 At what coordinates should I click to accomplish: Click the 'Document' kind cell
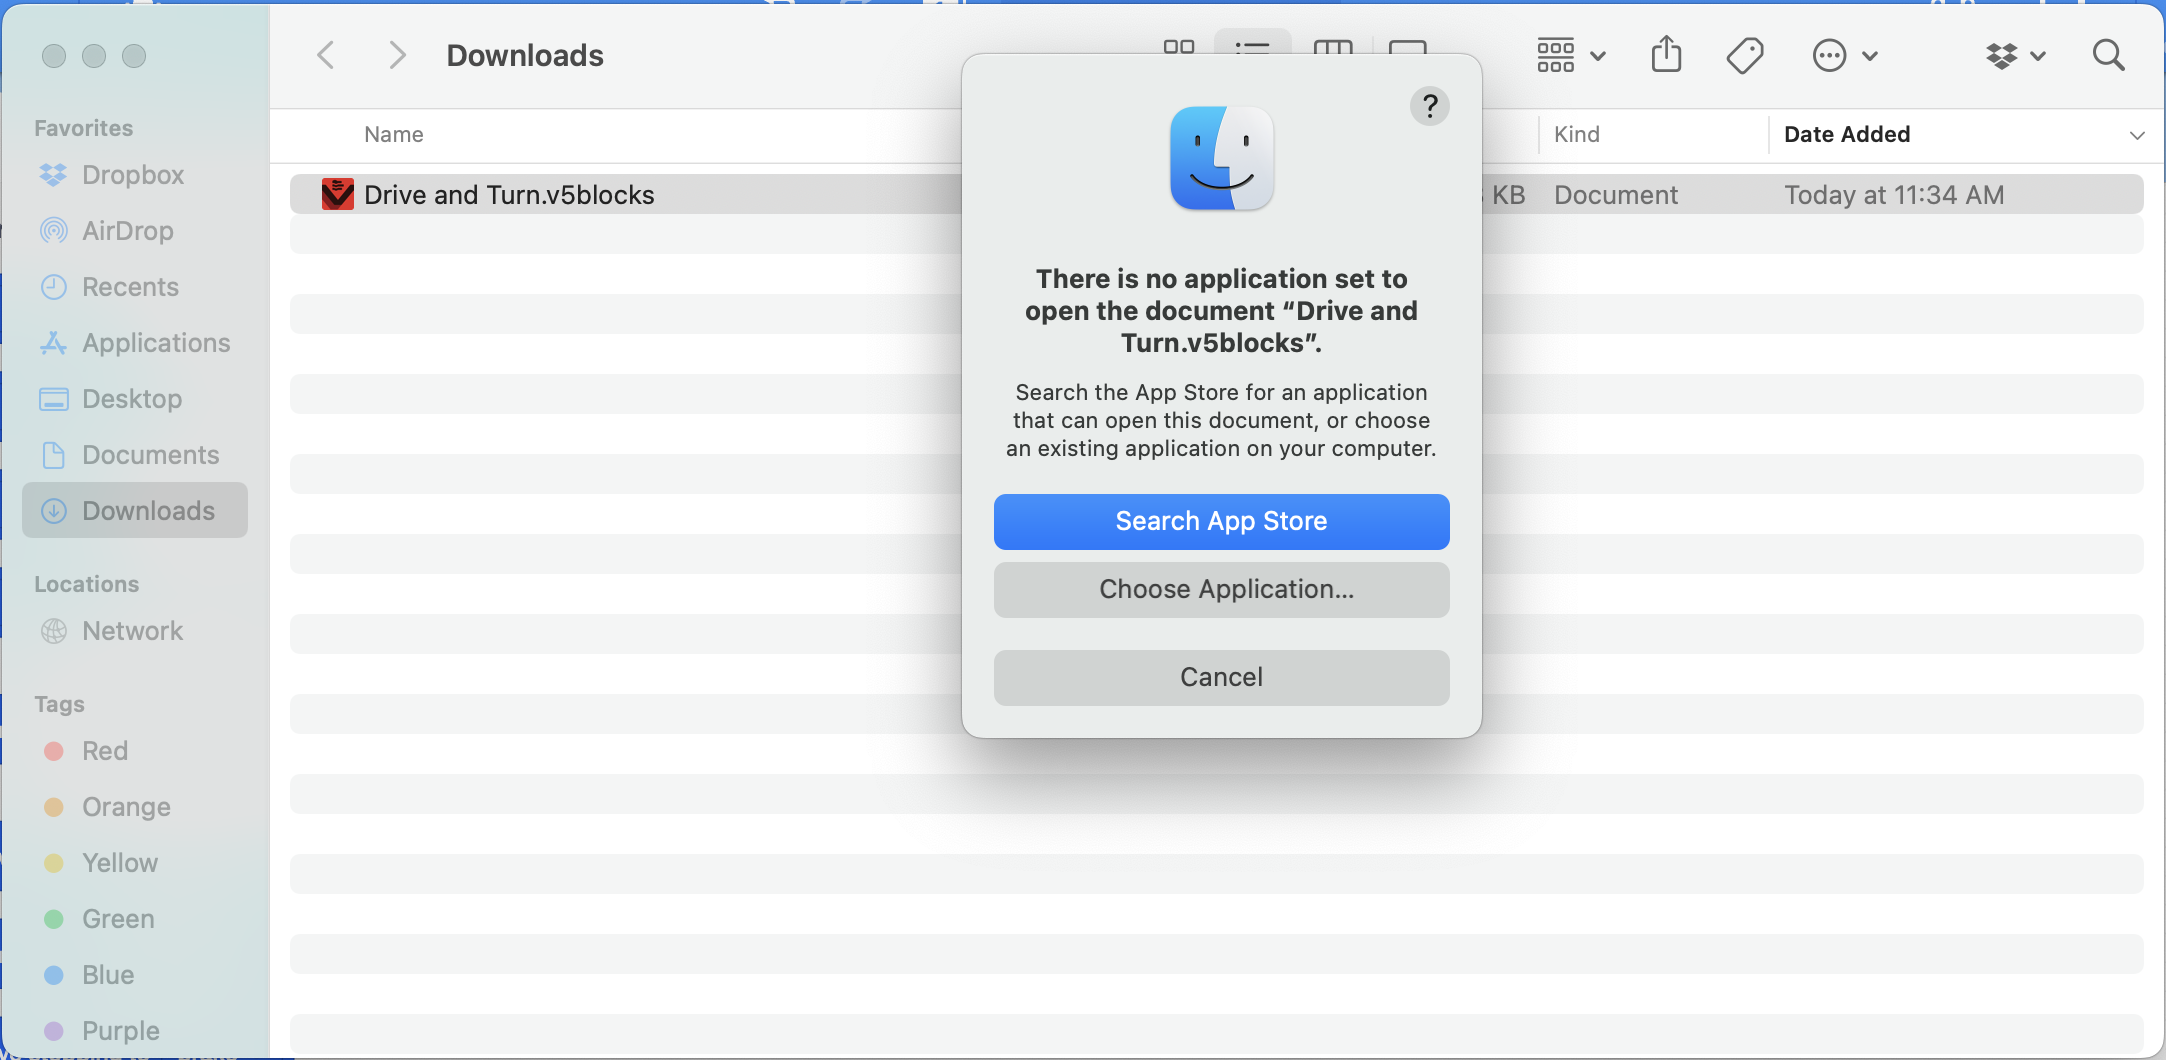pyautogui.click(x=1616, y=195)
